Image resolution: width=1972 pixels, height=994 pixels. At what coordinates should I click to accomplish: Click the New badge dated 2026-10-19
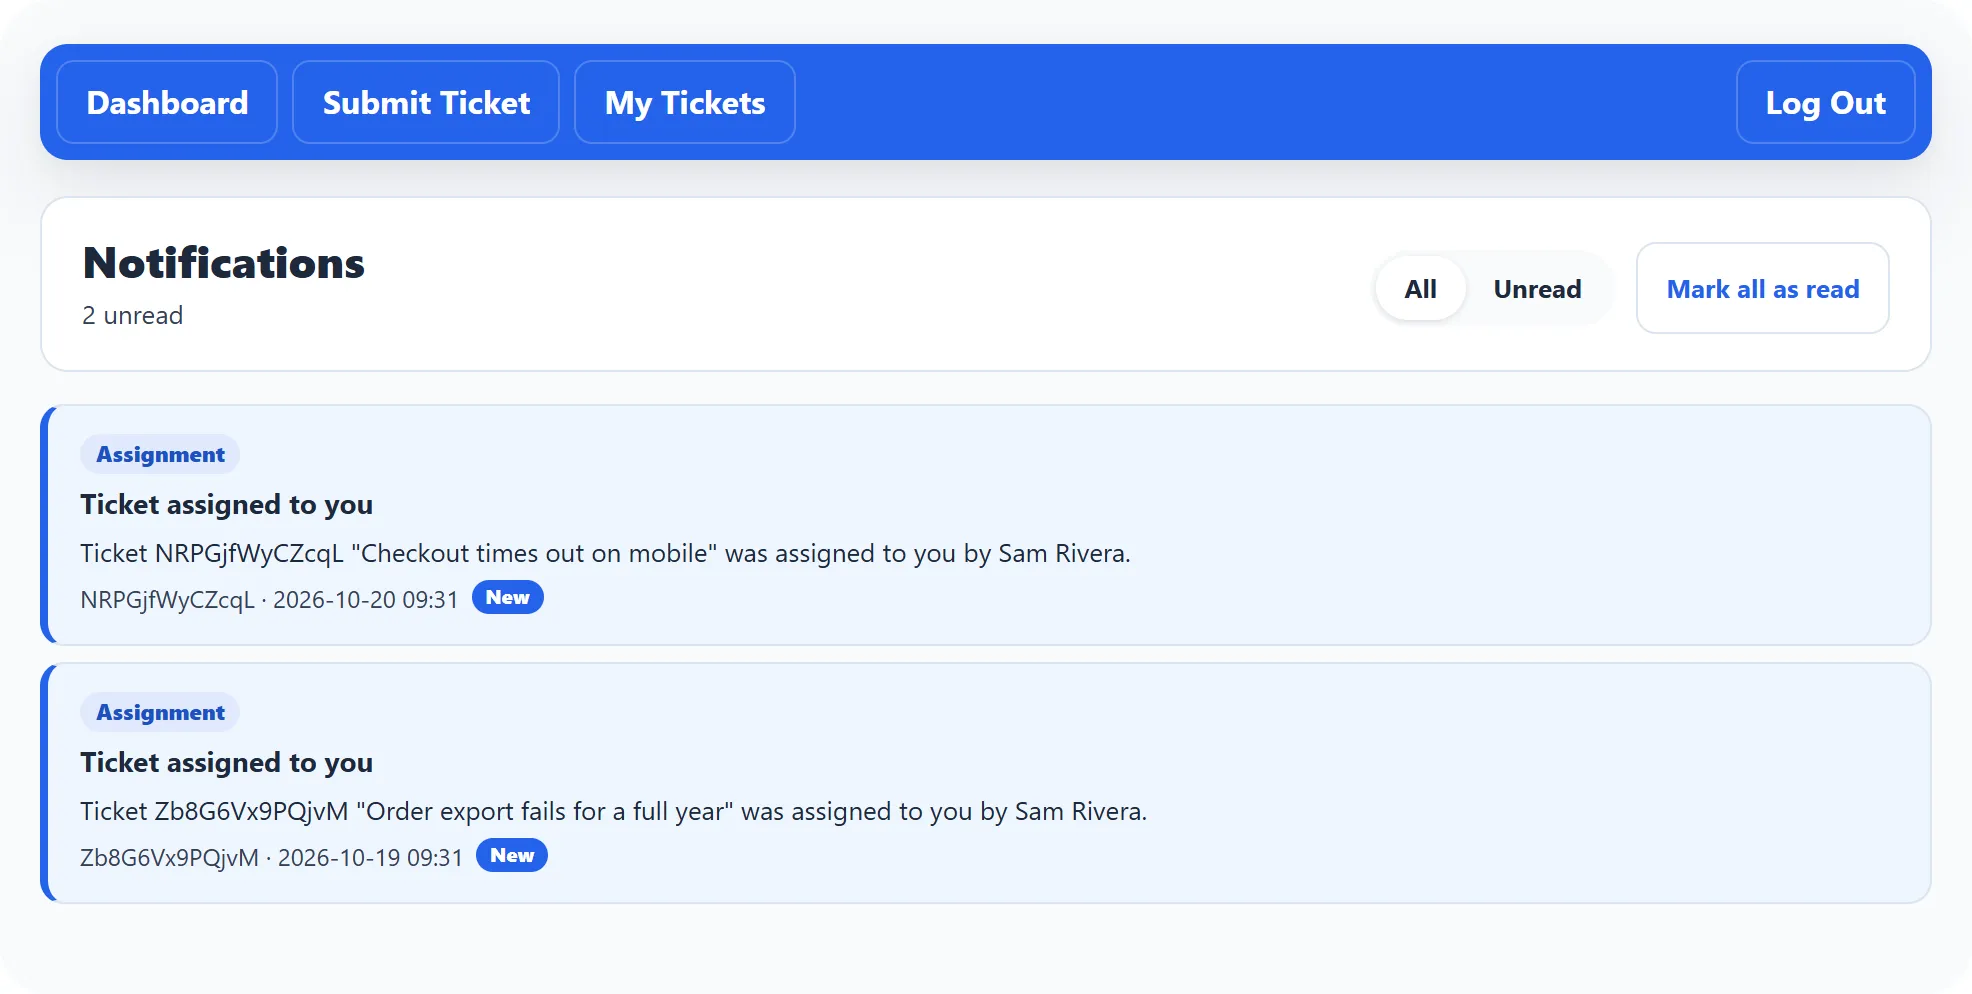(512, 855)
